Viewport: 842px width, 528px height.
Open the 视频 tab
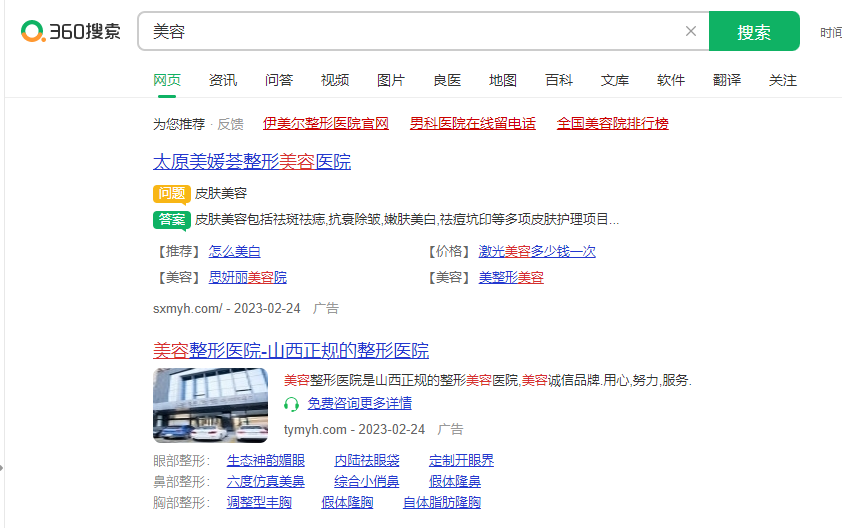(335, 81)
